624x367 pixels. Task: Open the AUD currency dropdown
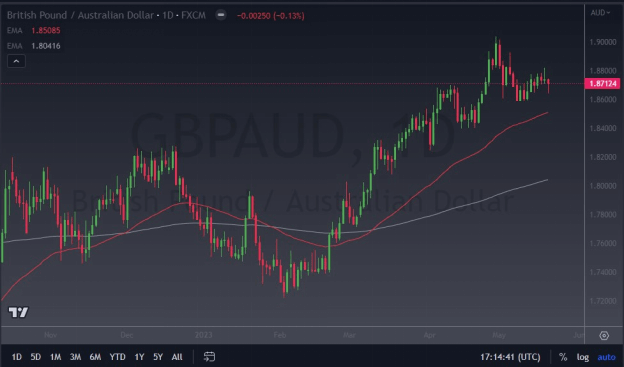point(600,13)
